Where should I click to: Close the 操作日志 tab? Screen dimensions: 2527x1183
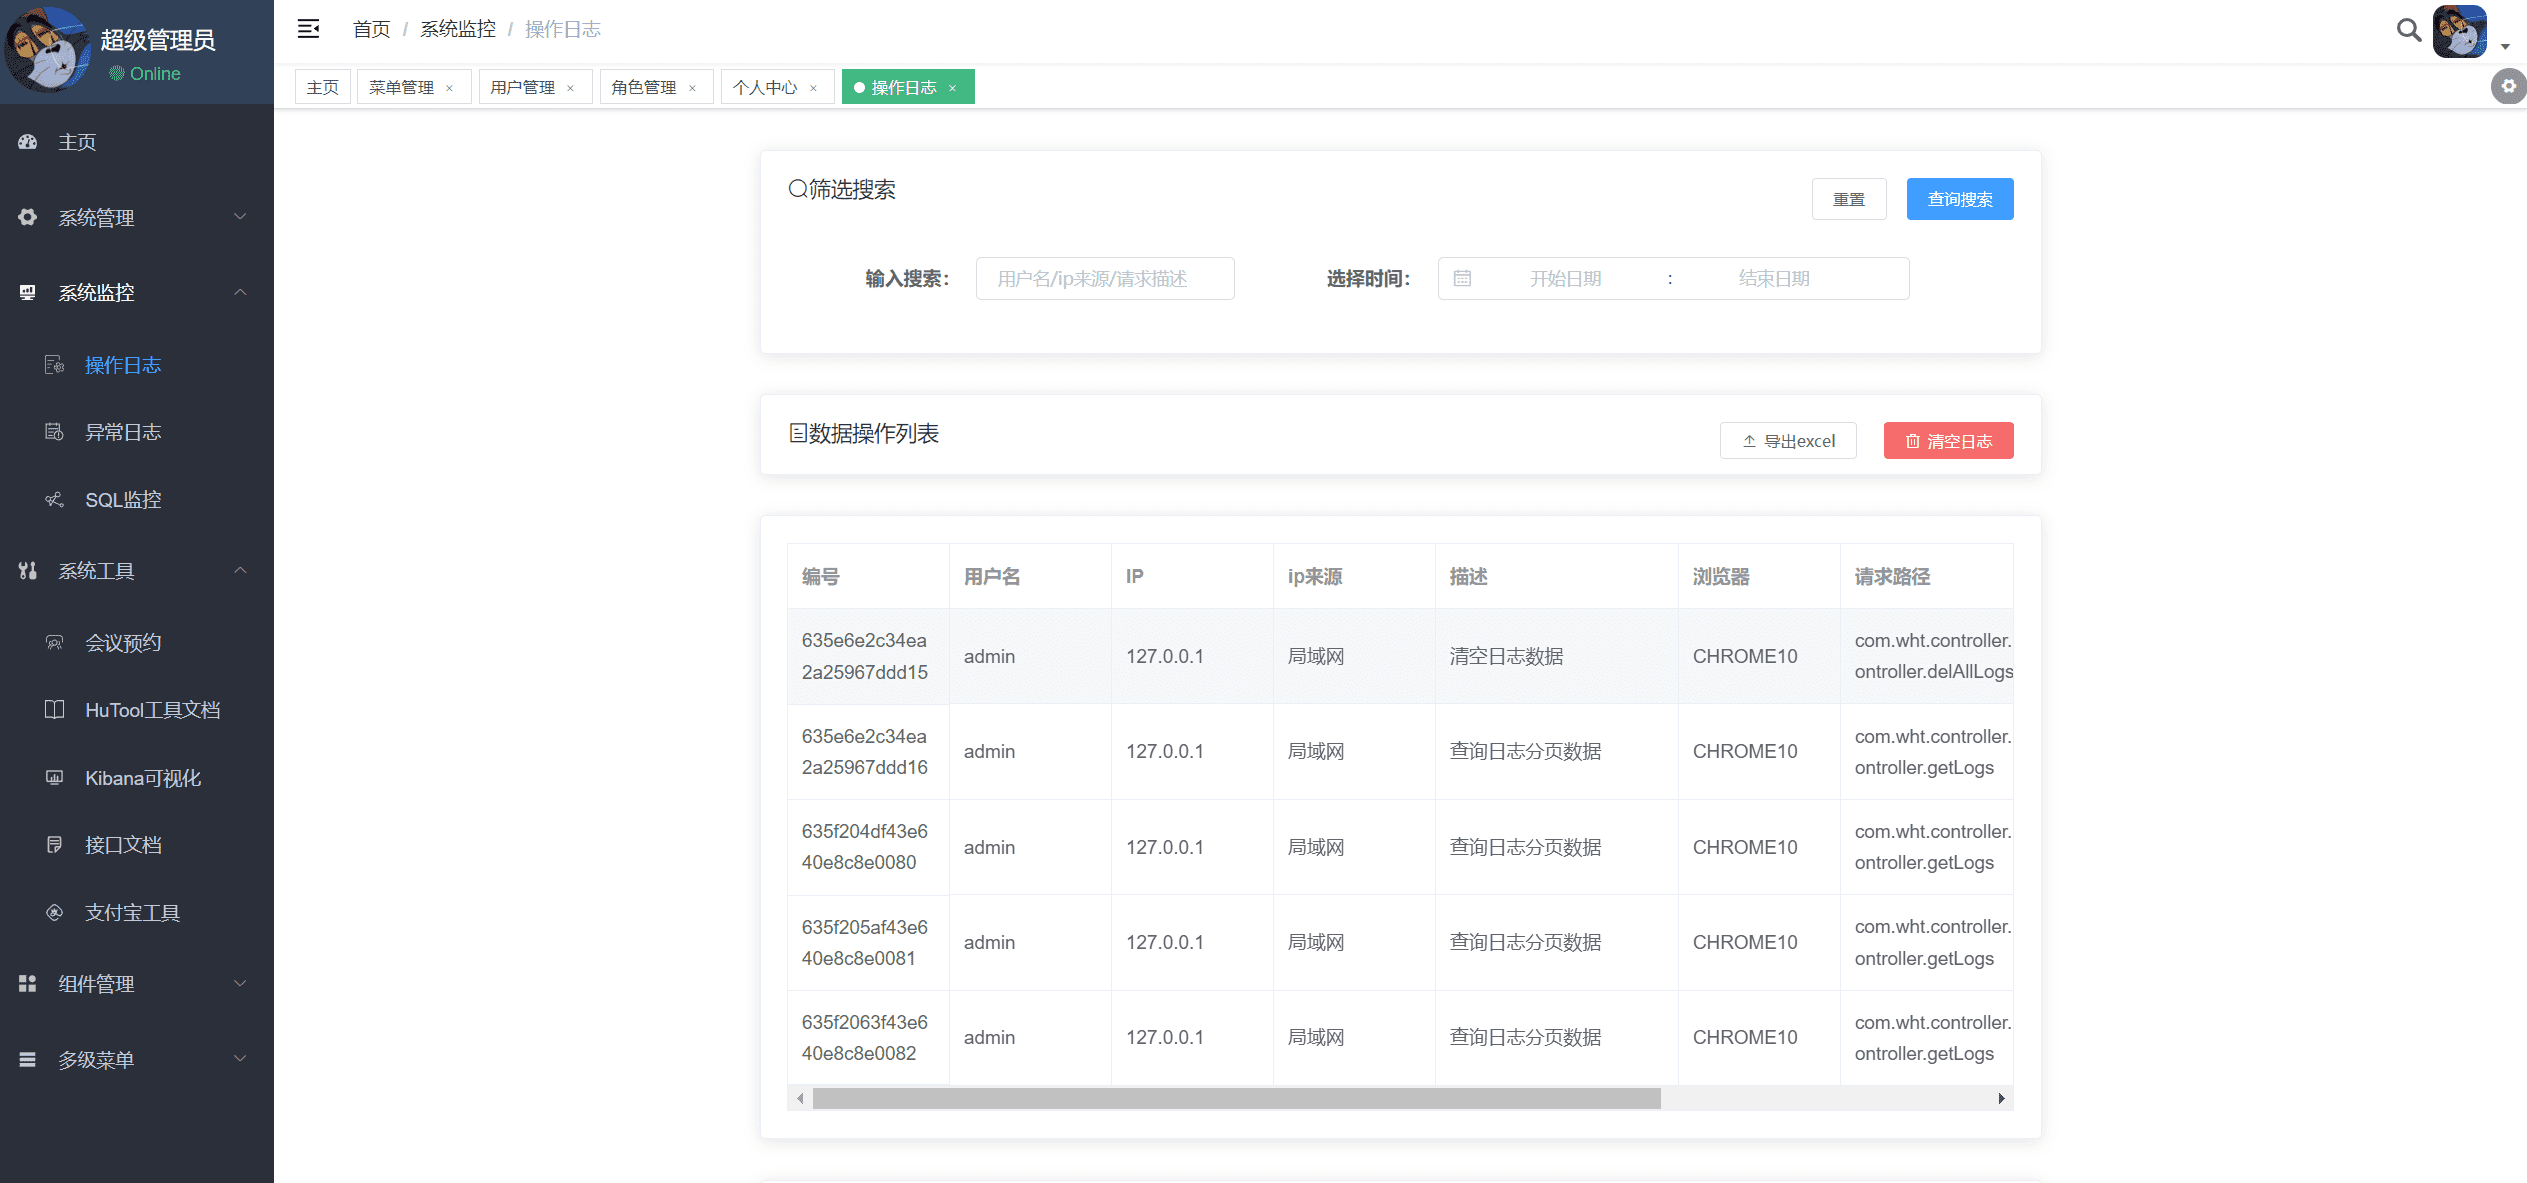[x=953, y=88]
